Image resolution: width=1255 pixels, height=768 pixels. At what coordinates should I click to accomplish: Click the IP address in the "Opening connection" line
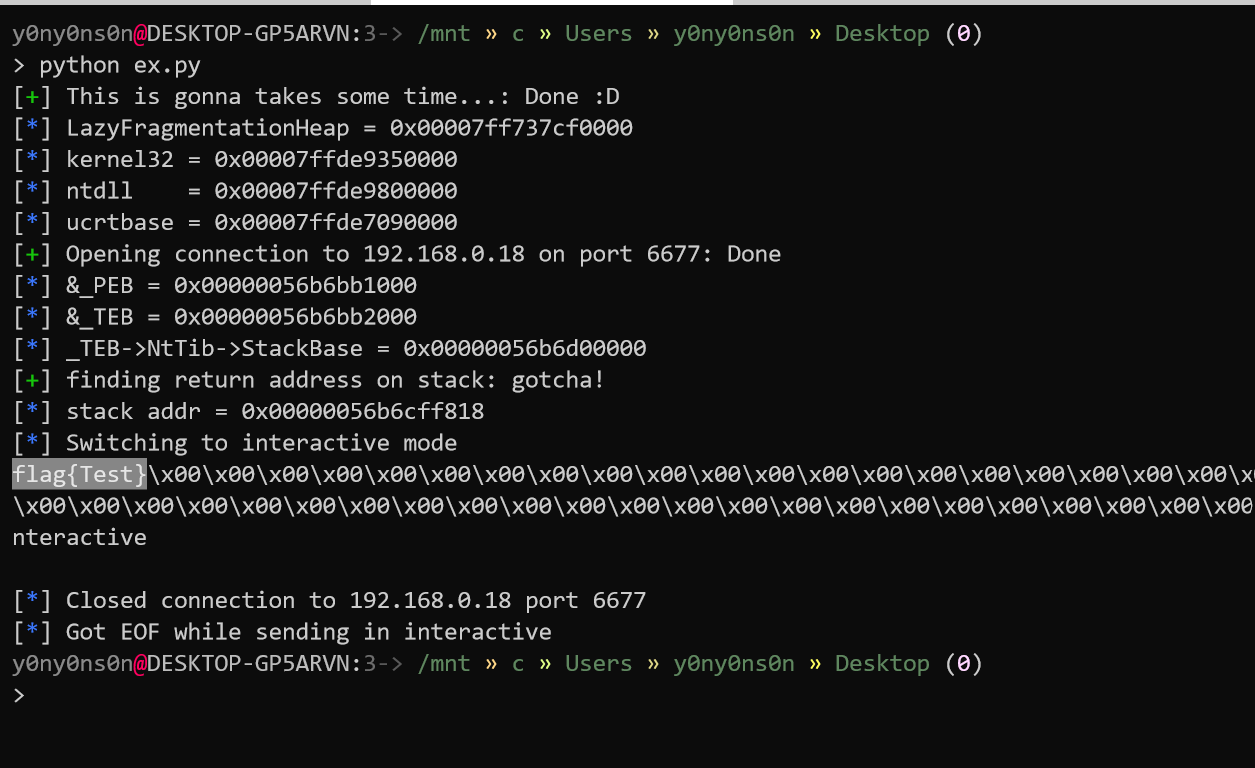tap(443, 254)
